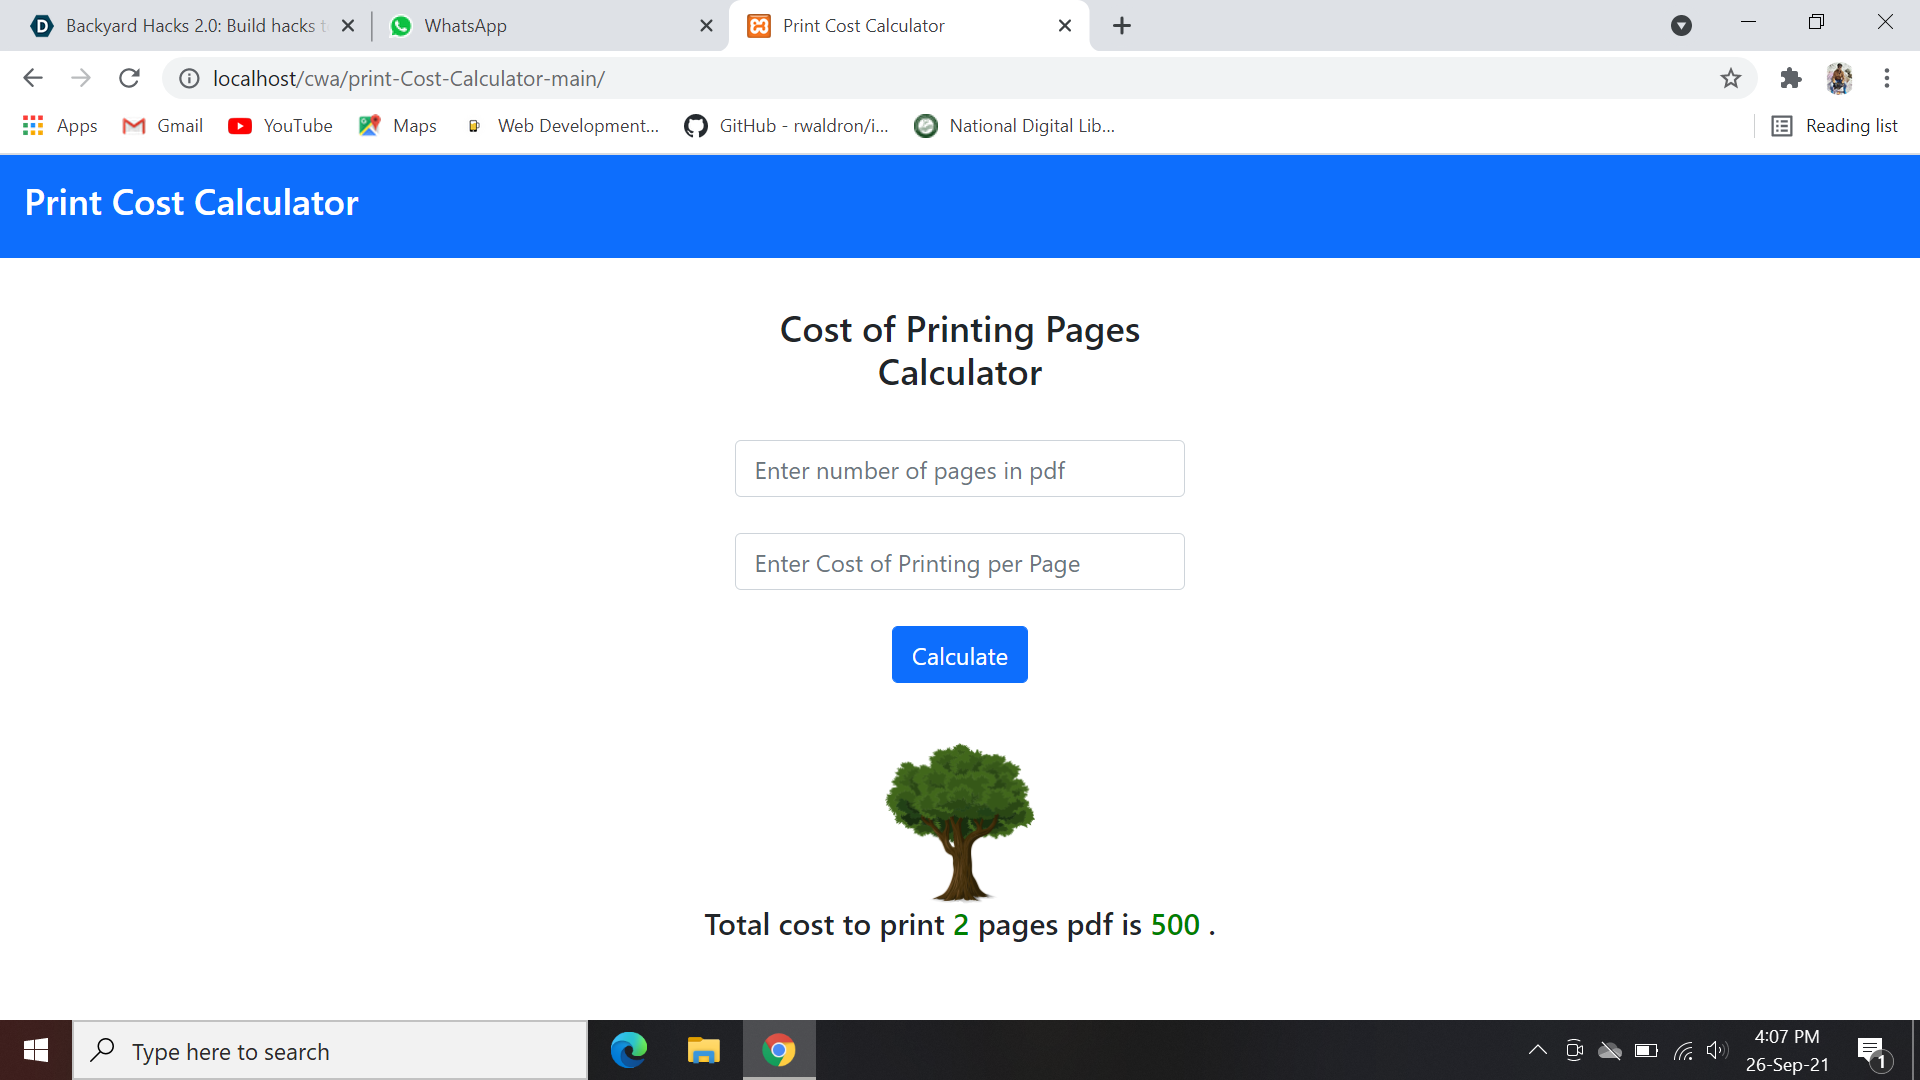
Task: Click the Print Cost Calculator header link
Action: coord(192,203)
